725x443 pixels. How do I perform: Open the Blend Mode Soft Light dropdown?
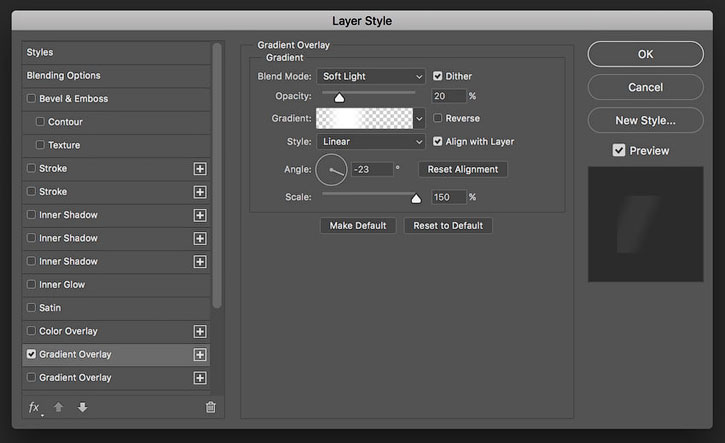pyautogui.click(x=370, y=76)
